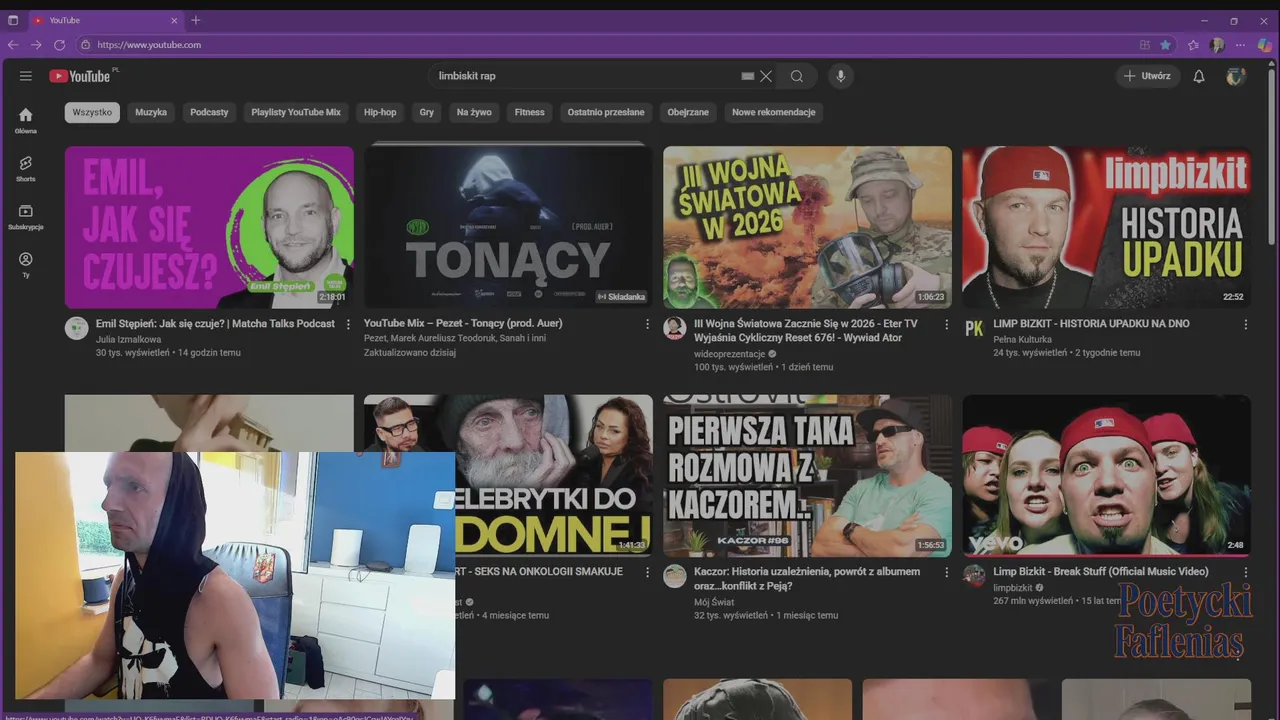Open the Copilot icon in the toolbar

[x=1265, y=45]
